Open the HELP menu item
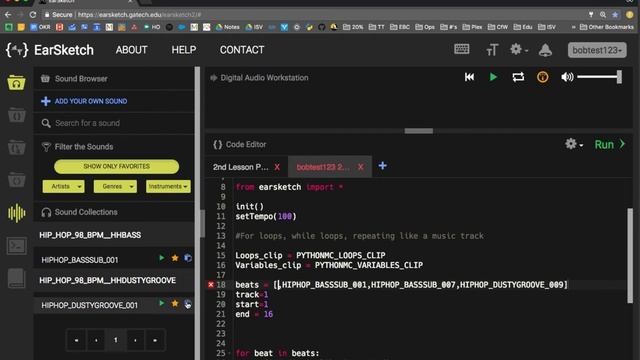 coord(184,50)
